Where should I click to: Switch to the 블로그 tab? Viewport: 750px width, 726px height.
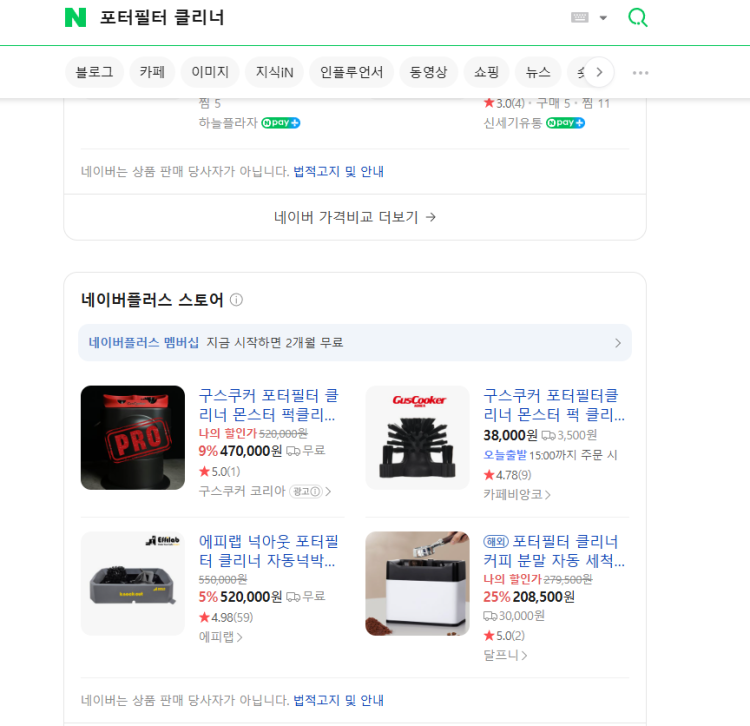coord(94,72)
